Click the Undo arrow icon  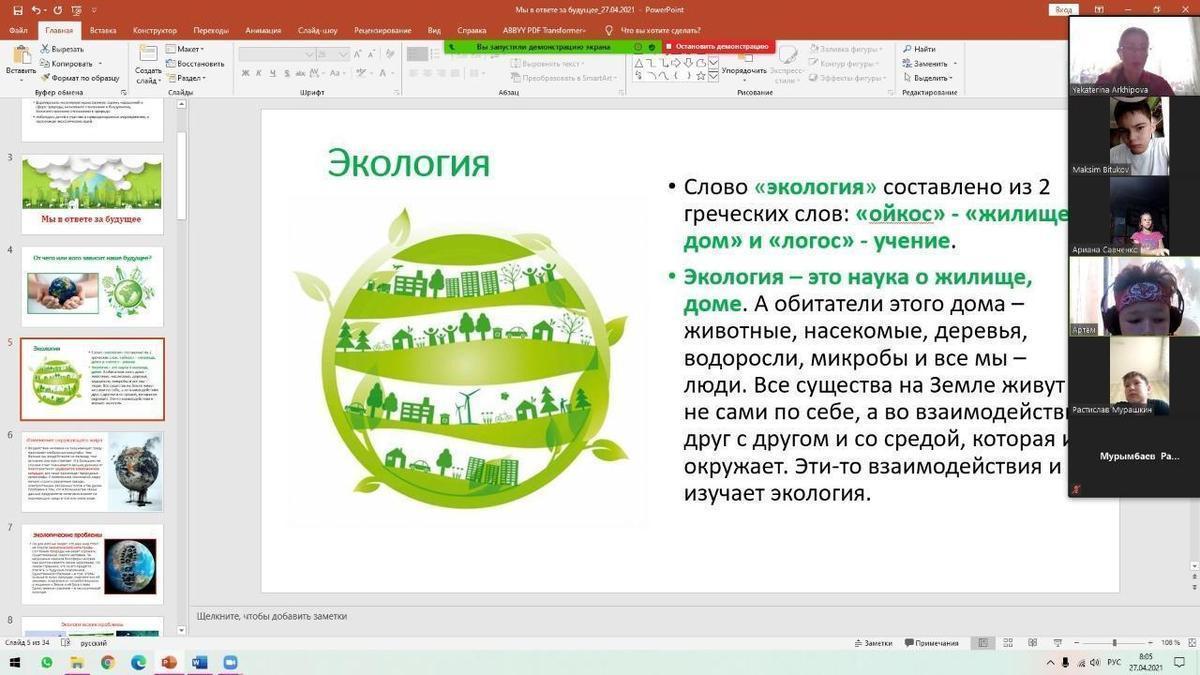point(35,10)
